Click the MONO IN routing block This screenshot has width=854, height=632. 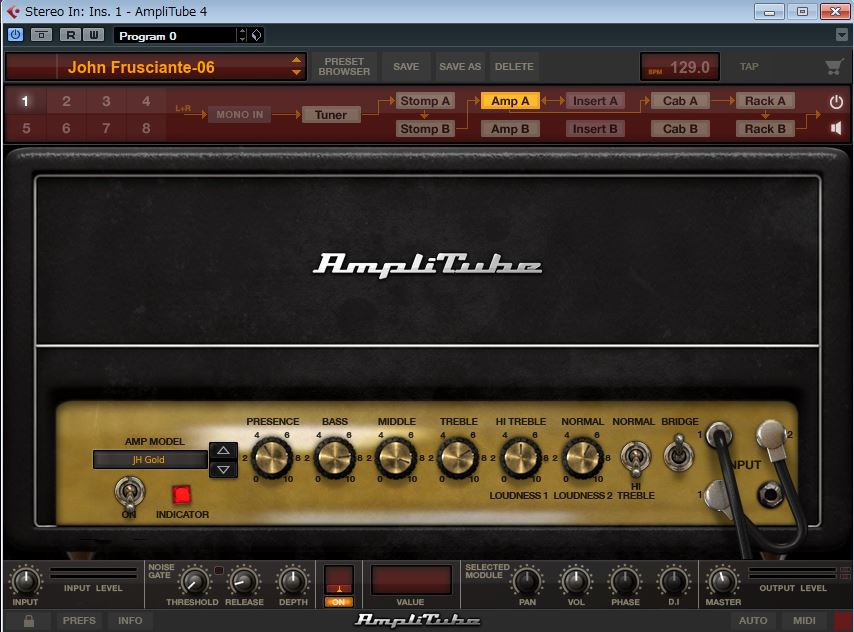[240, 114]
